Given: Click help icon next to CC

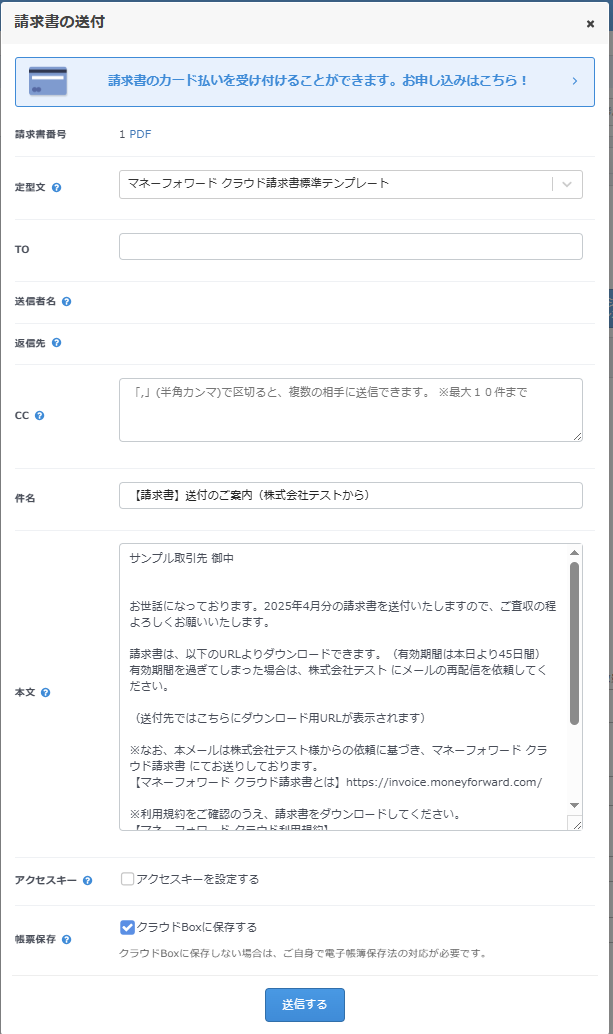Looking at the screenshot, I should [40, 415].
